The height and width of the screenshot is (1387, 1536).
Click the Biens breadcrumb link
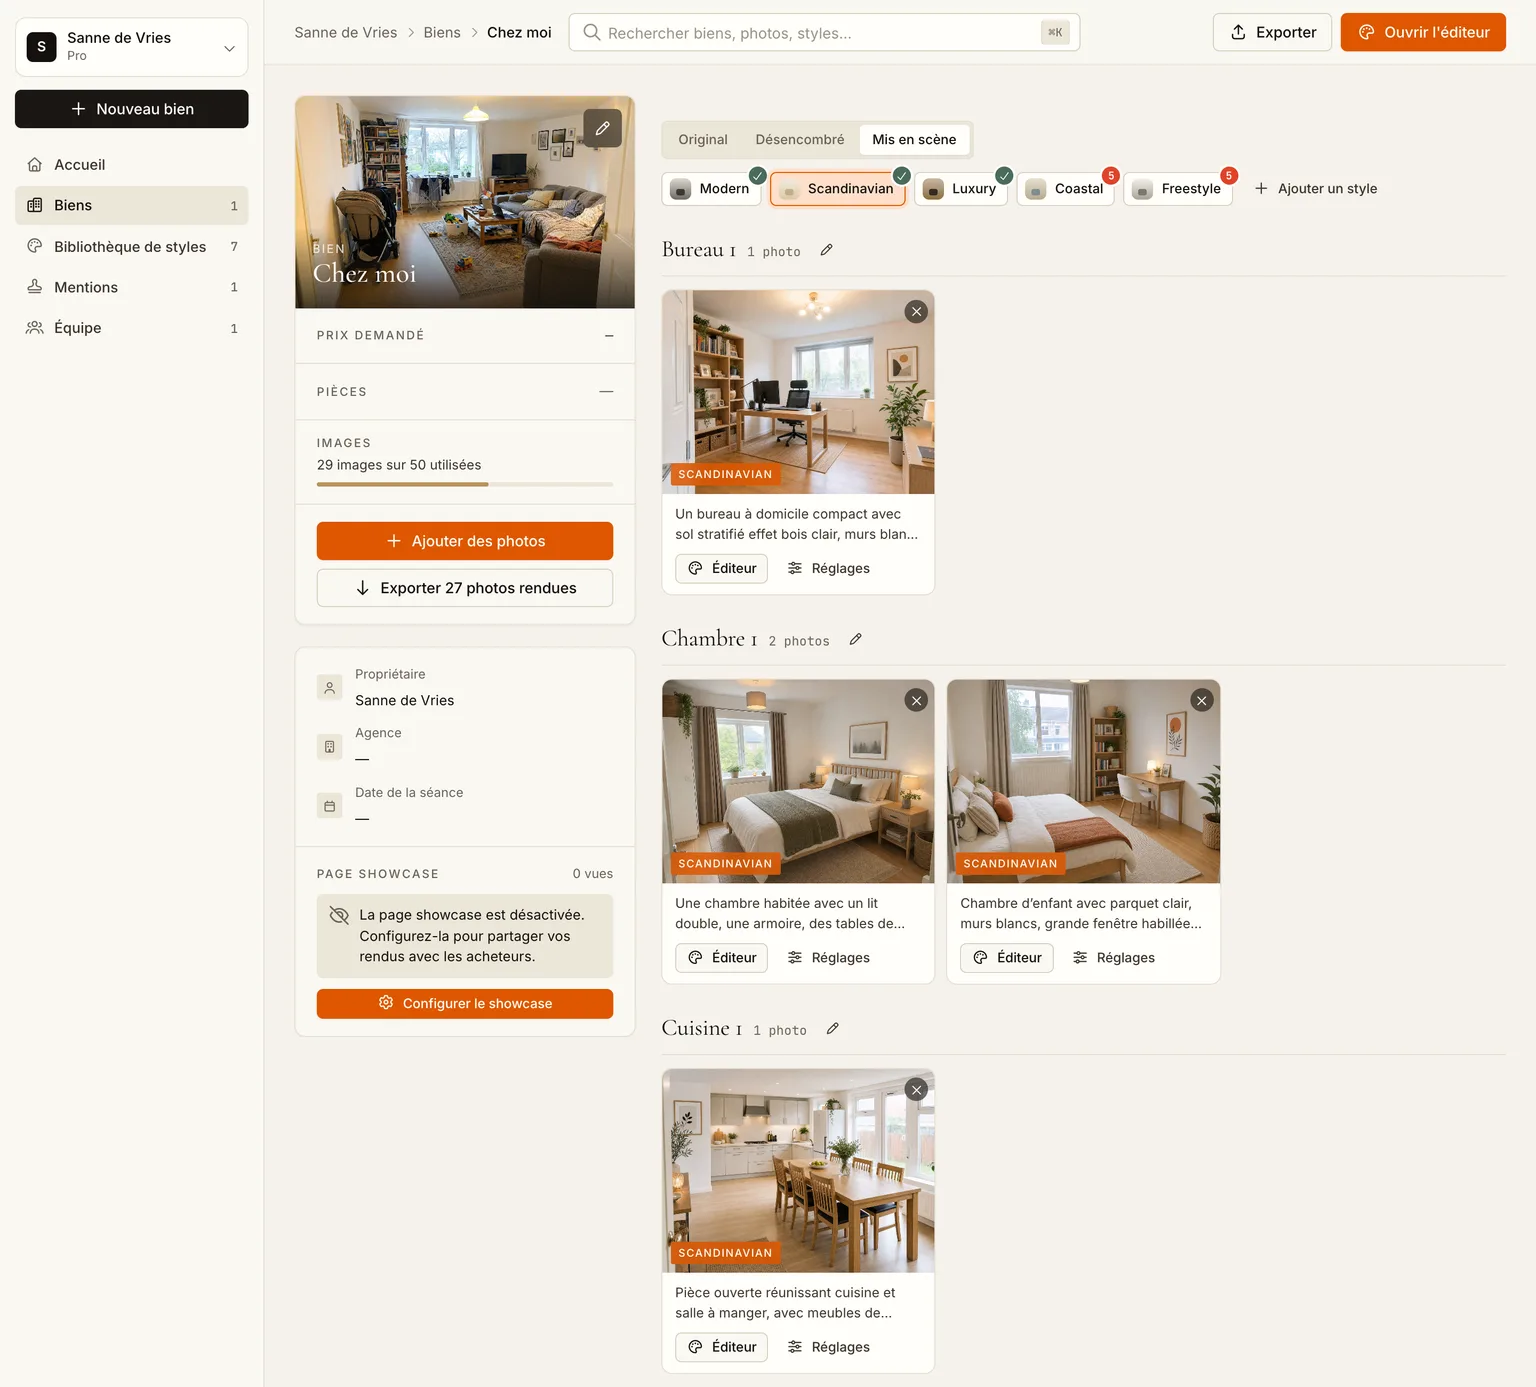click(442, 32)
